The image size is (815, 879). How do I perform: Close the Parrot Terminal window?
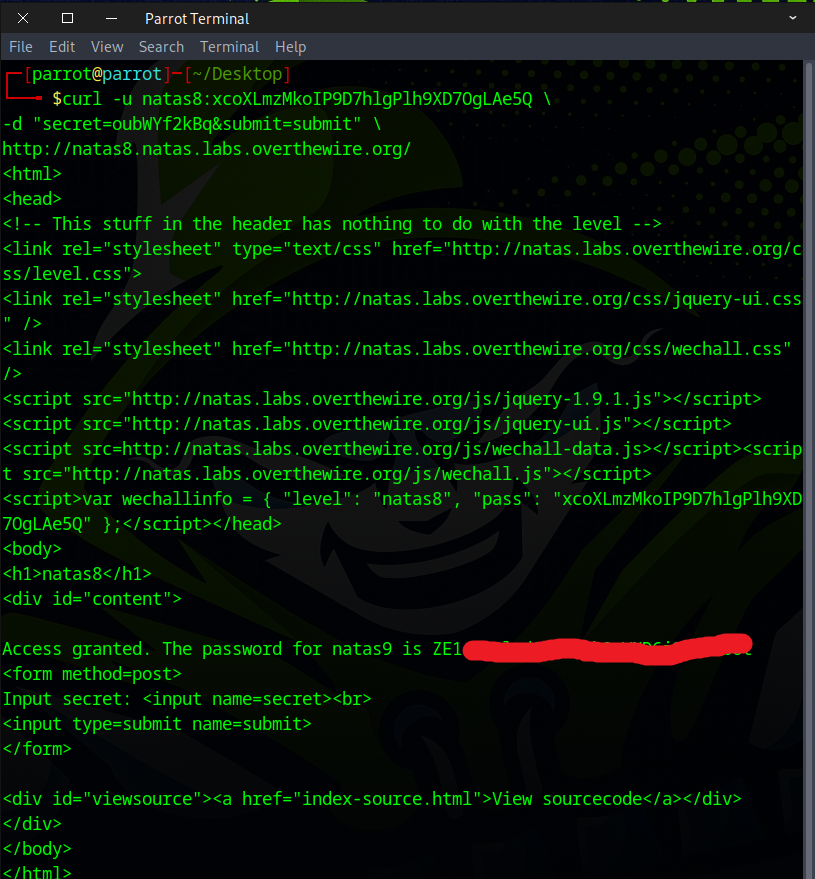click(x=23, y=18)
